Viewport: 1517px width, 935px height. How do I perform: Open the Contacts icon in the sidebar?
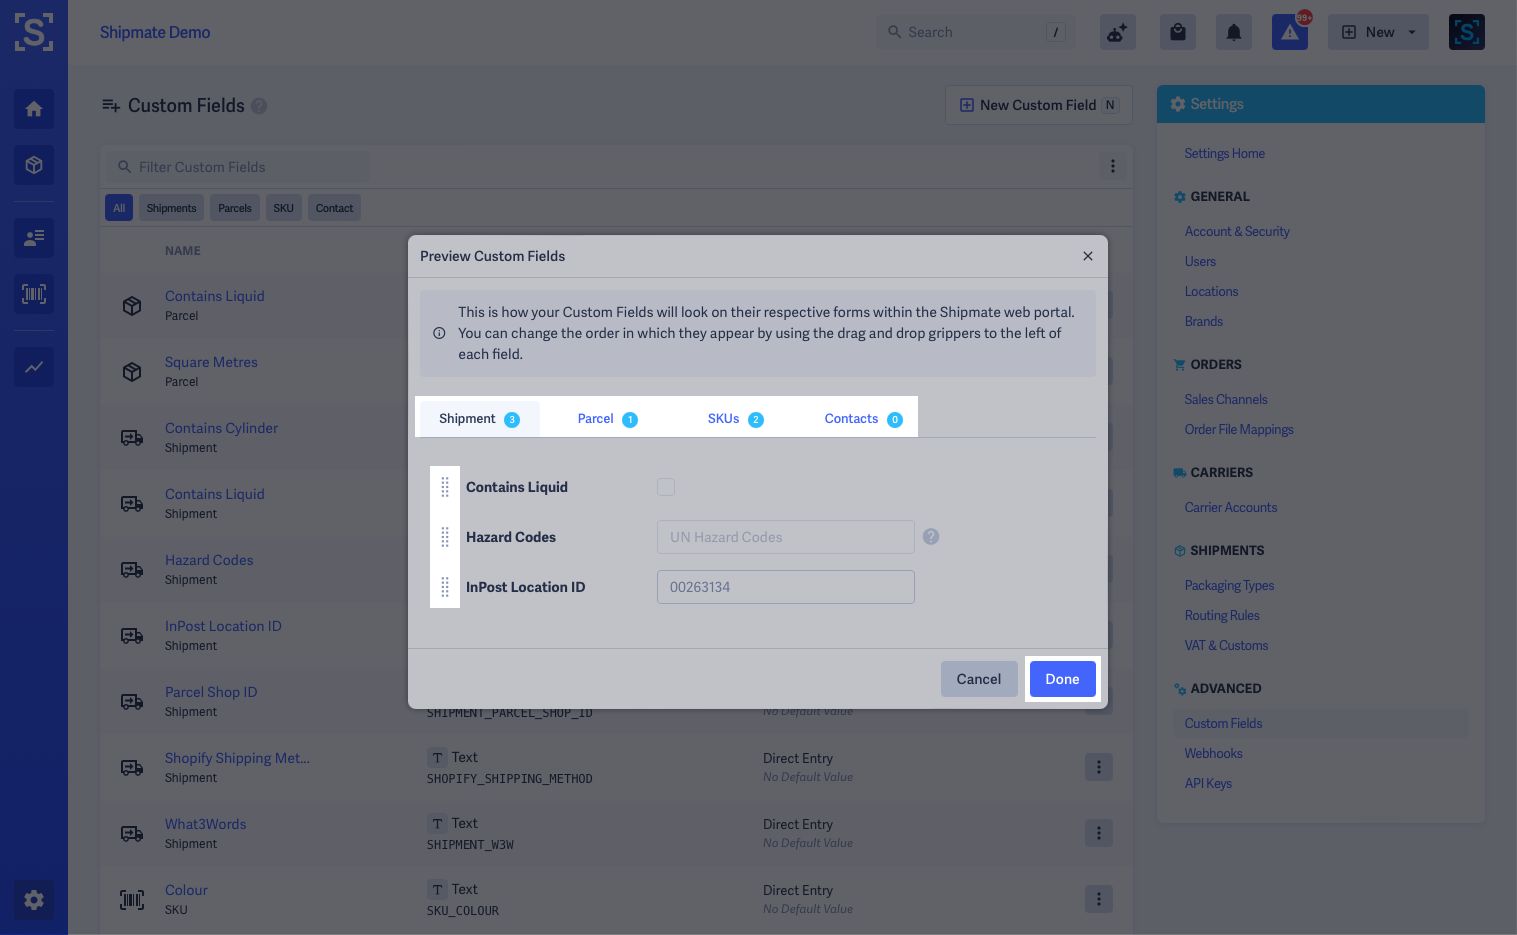pyautogui.click(x=34, y=238)
